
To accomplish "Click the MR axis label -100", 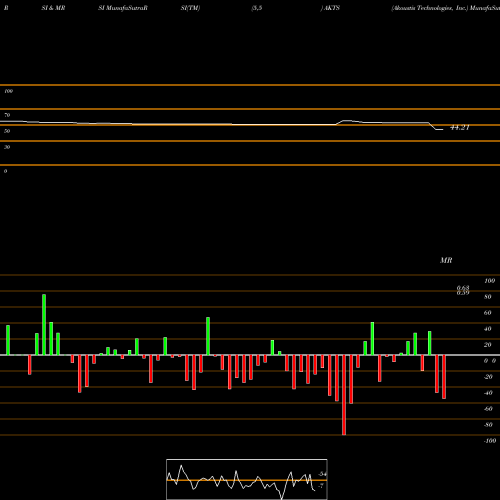I will point(490,441).
